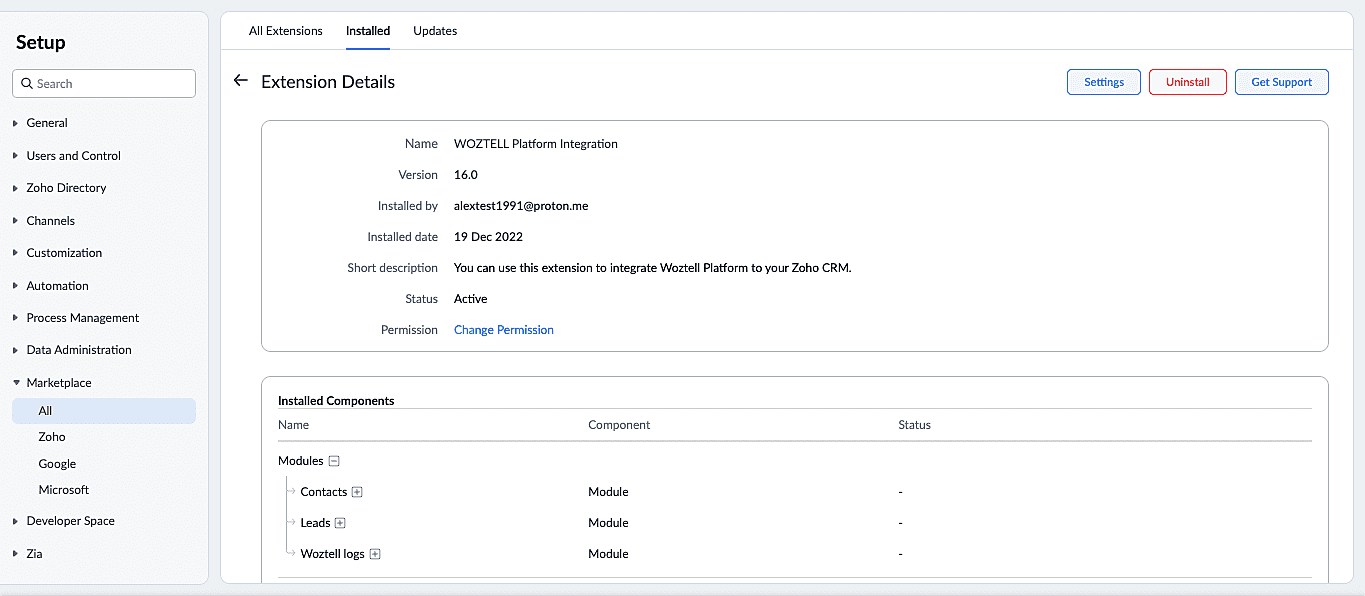The width and height of the screenshot is (1365, 596).
Task: Focus the Setup search field
Action: (104, 84)
